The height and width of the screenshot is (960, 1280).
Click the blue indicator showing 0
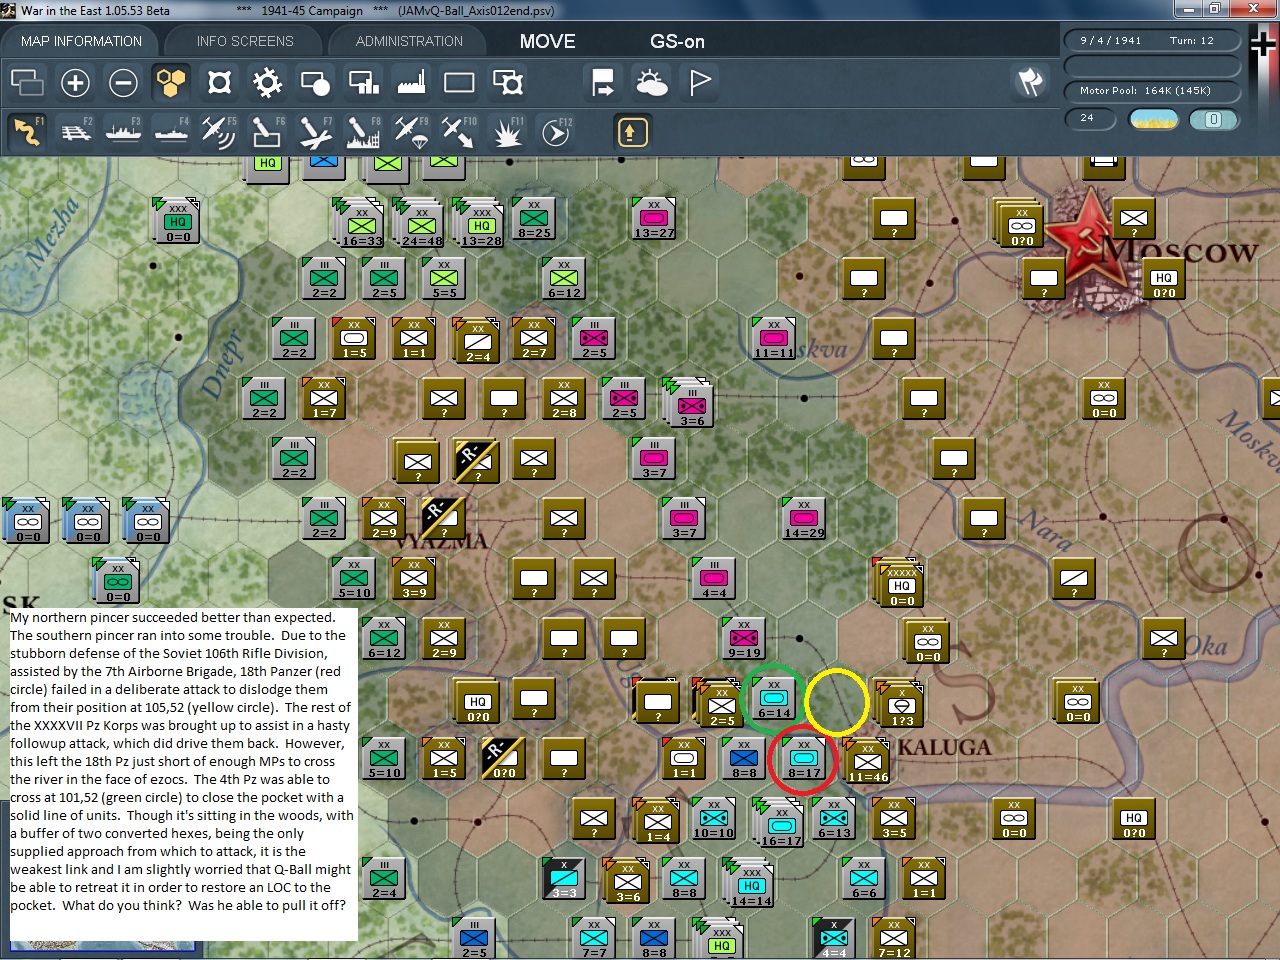[x=1213, y=119]
